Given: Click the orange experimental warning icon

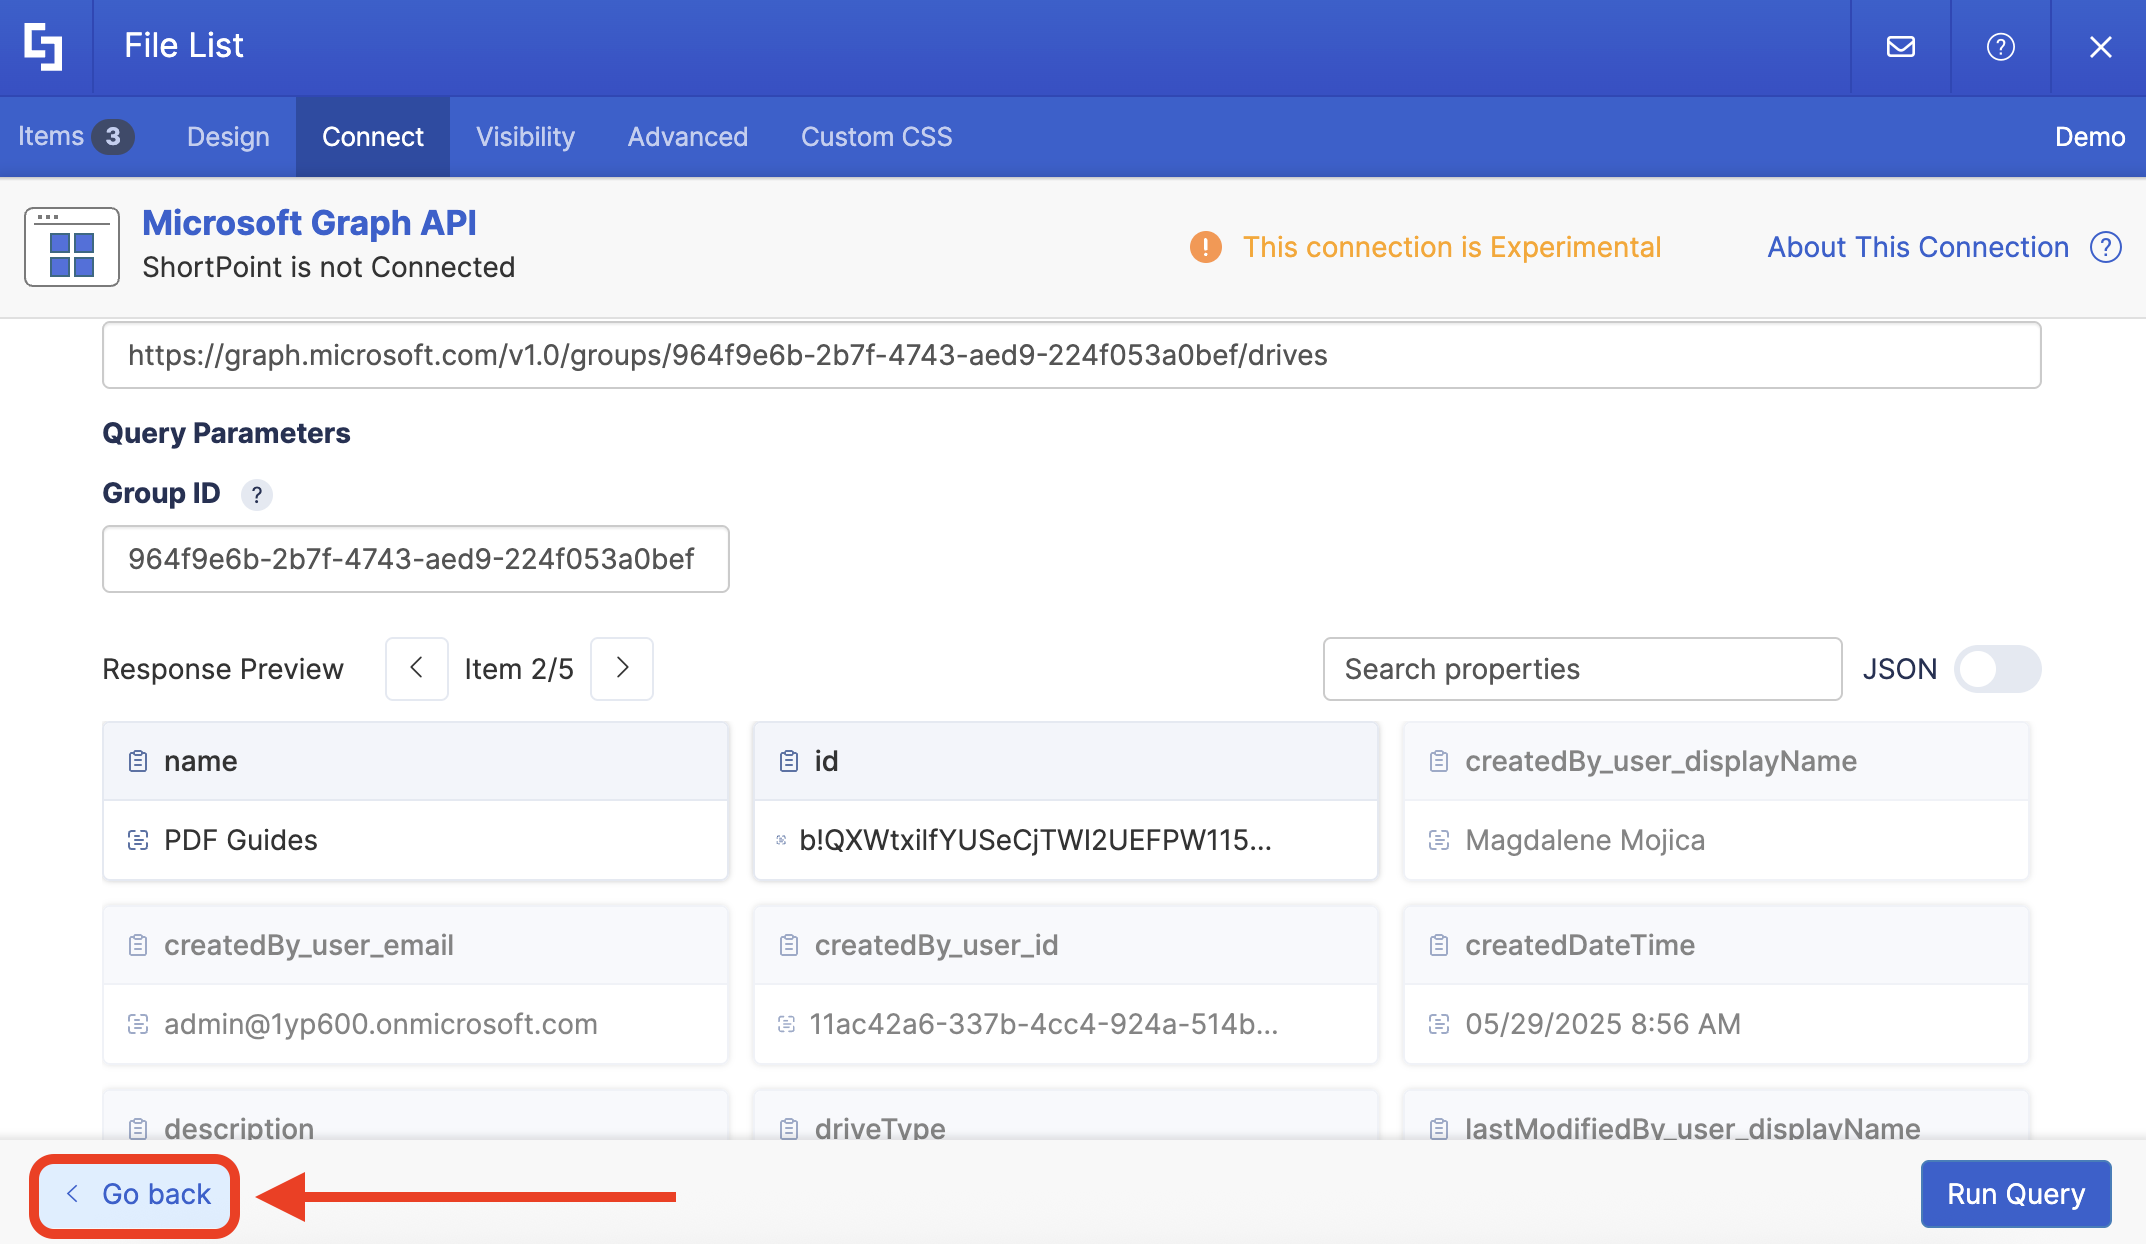Looking at the screenshot, I should (x=1206, y=247).
